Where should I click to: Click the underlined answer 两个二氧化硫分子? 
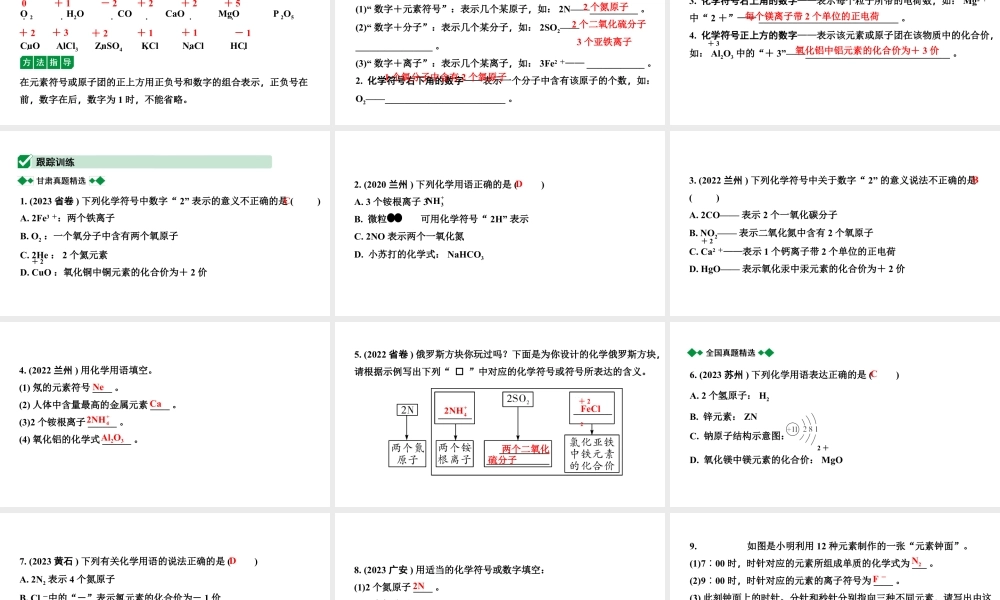tap(522, 451)
